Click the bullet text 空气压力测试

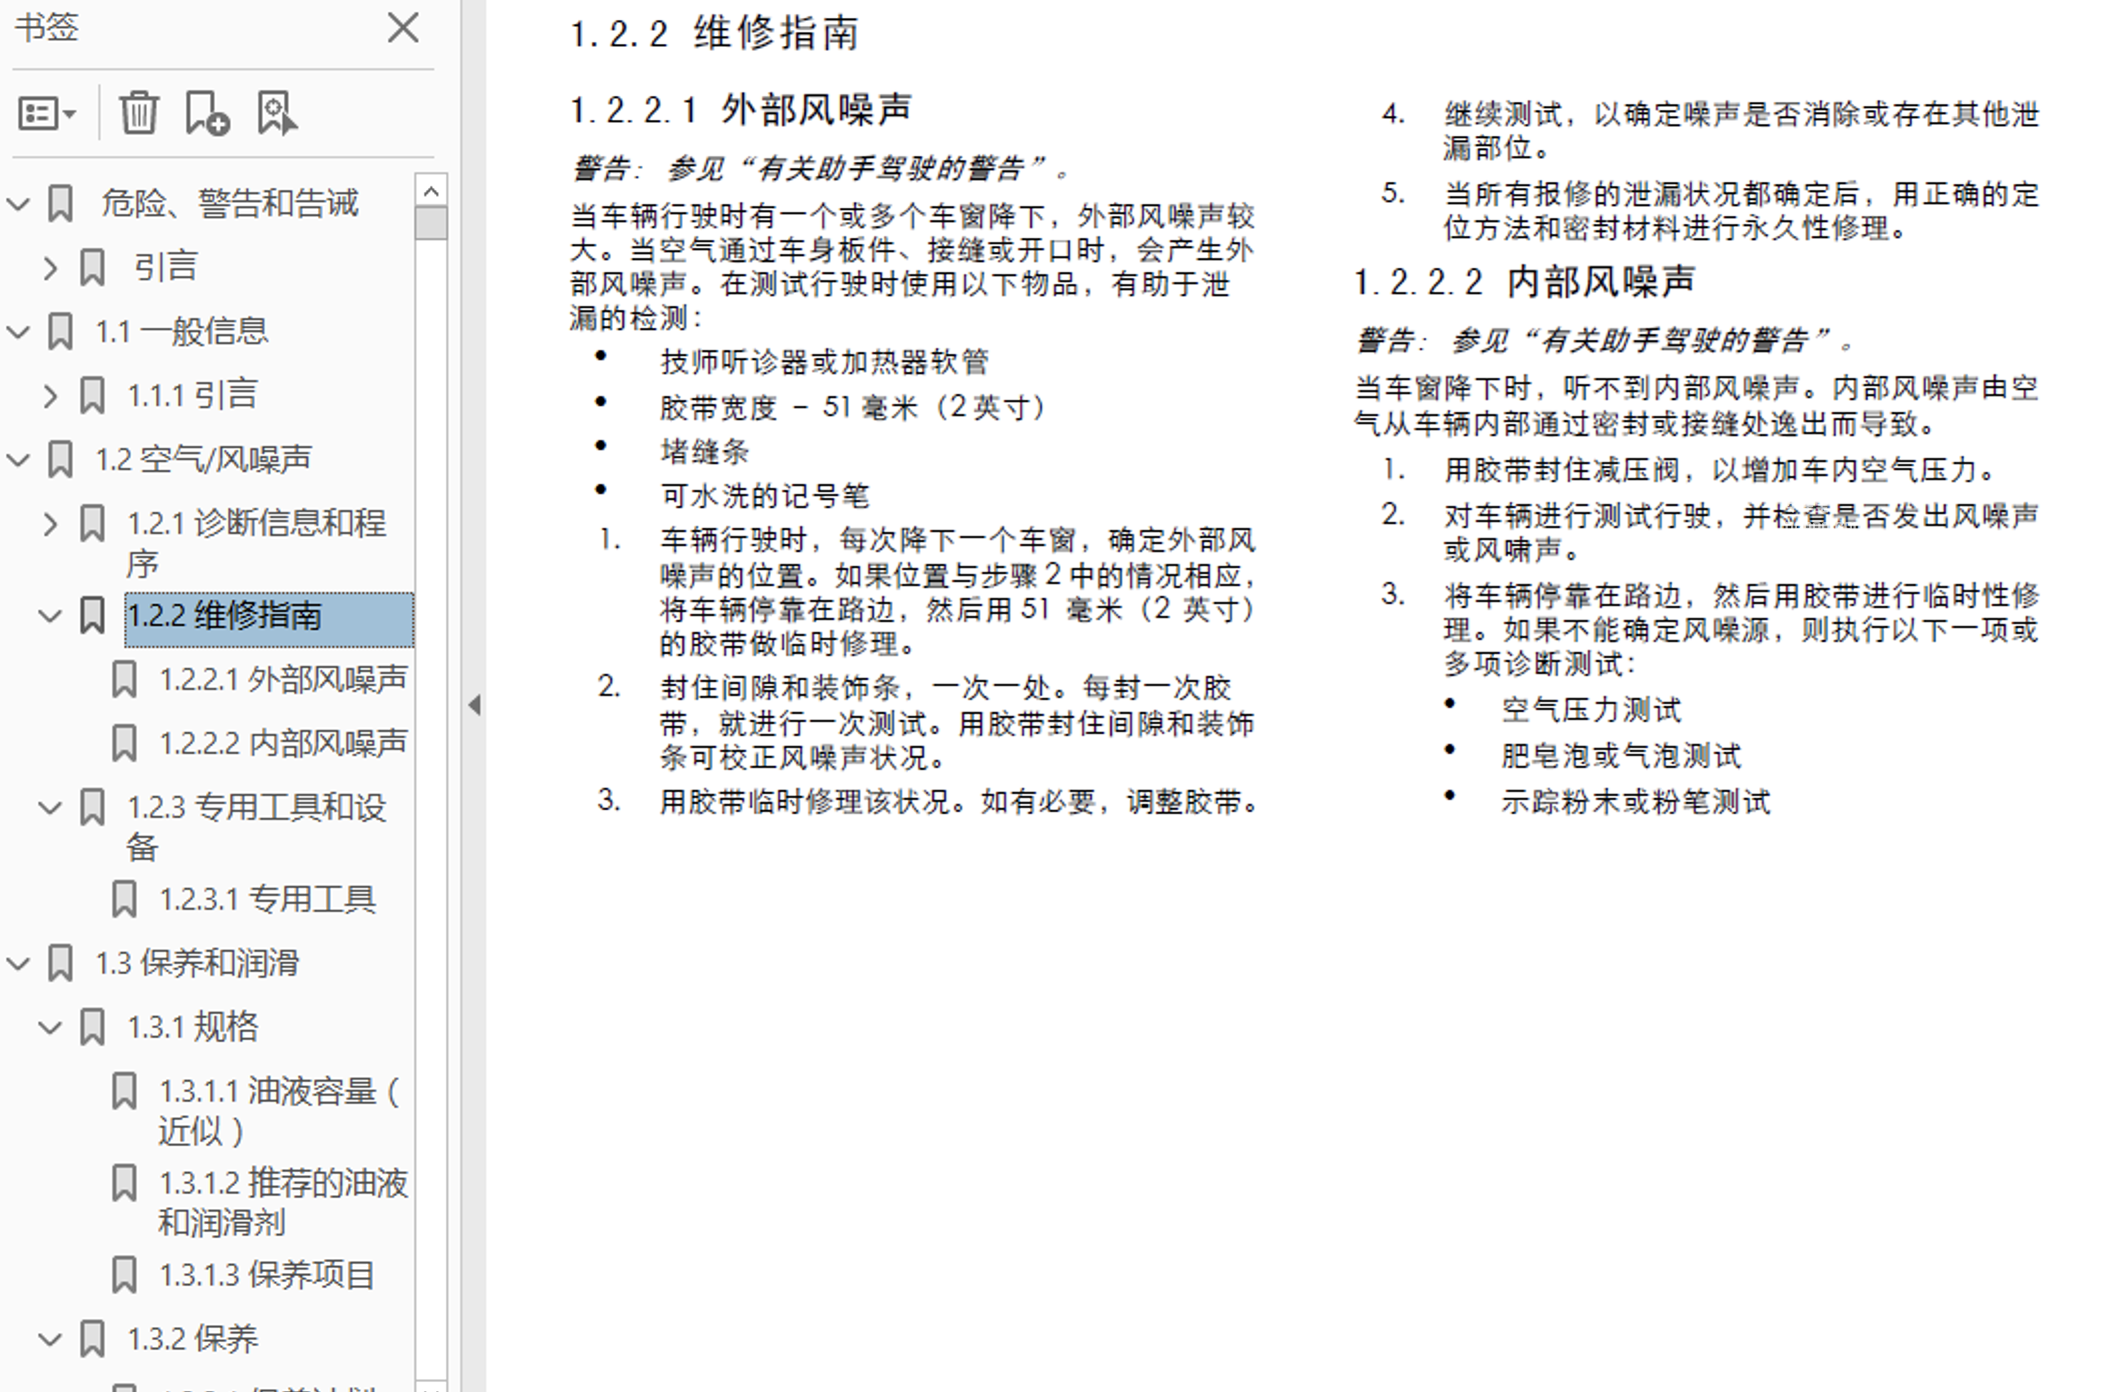[x=1591, y=711]
